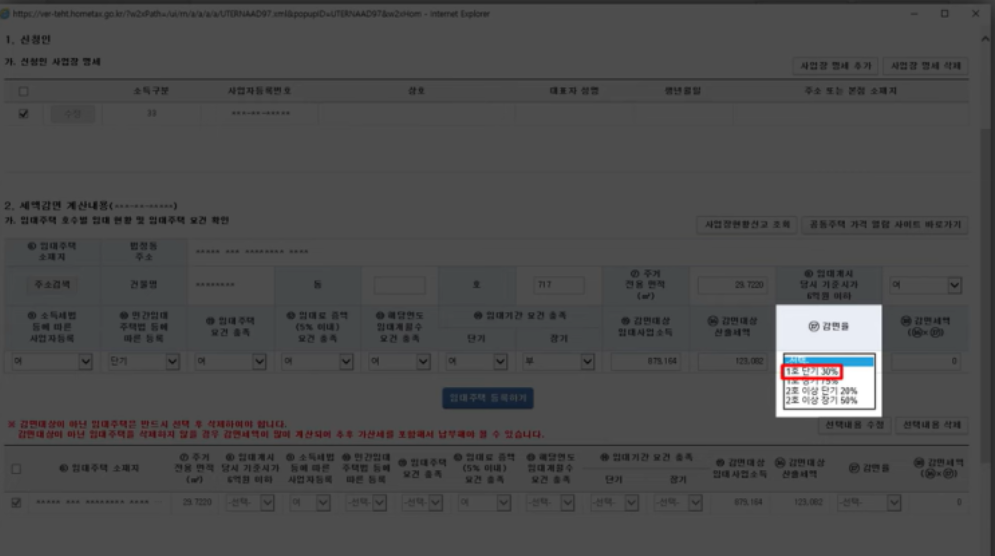
Task: Open the 해당연도 임대개월수 dropdown in the input form
Action: point(400,361)
